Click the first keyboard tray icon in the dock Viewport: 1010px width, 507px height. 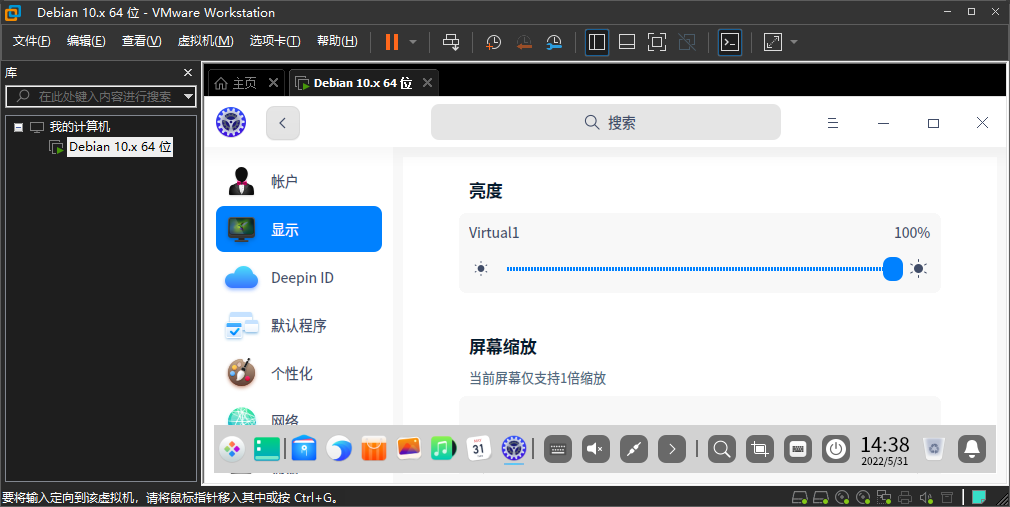pos(558,449)
